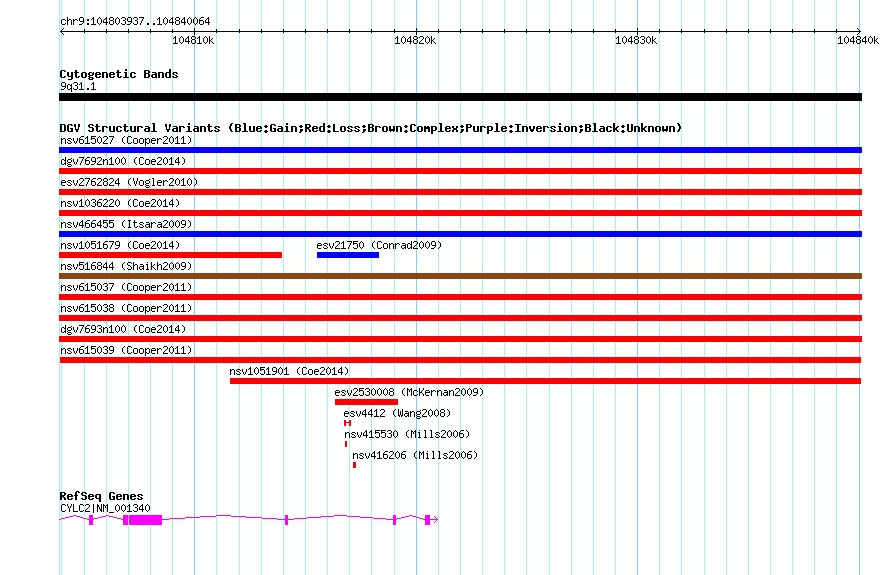
Task: Click the red esv2762824 loss bar
Action: (460, 192)
